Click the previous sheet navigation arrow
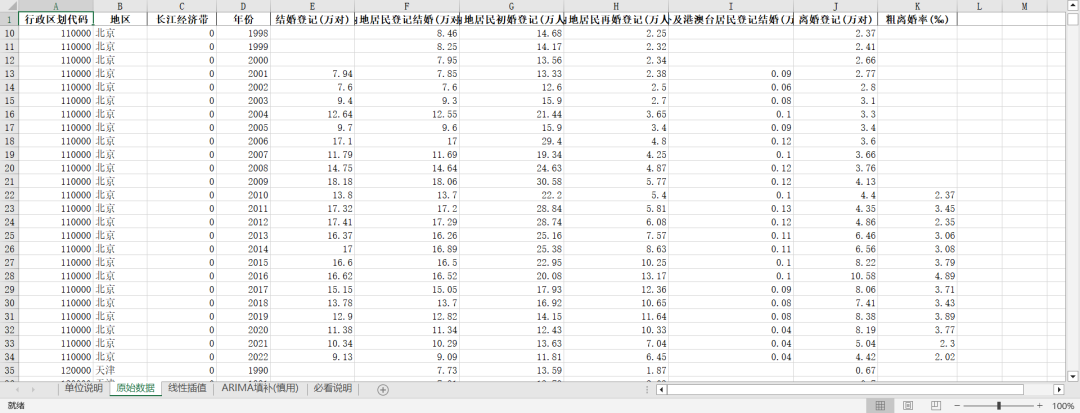 17,390
